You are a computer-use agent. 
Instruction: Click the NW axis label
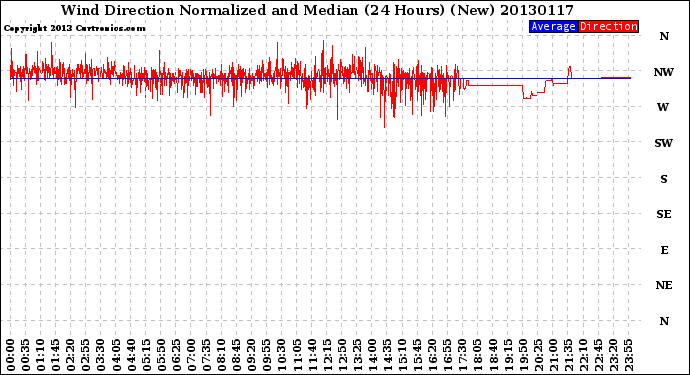(663, 72)
